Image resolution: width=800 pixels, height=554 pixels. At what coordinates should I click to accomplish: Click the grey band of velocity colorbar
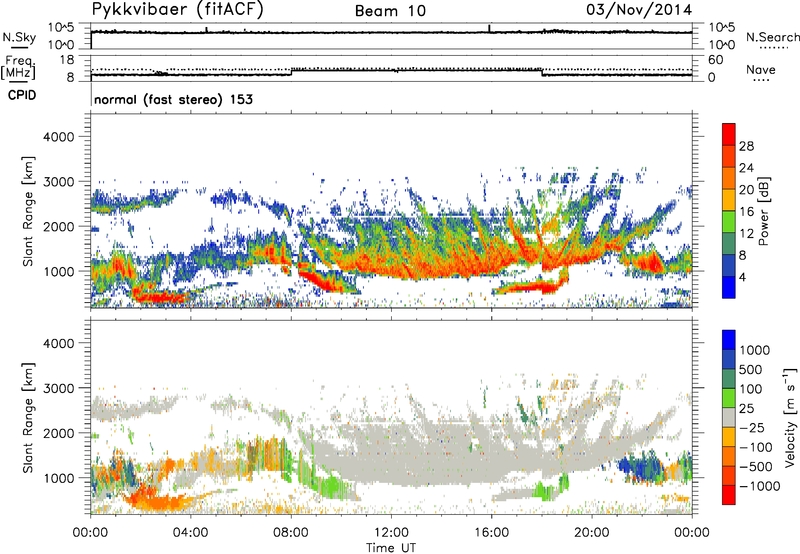pyautogui.click(x=729, y=418)
